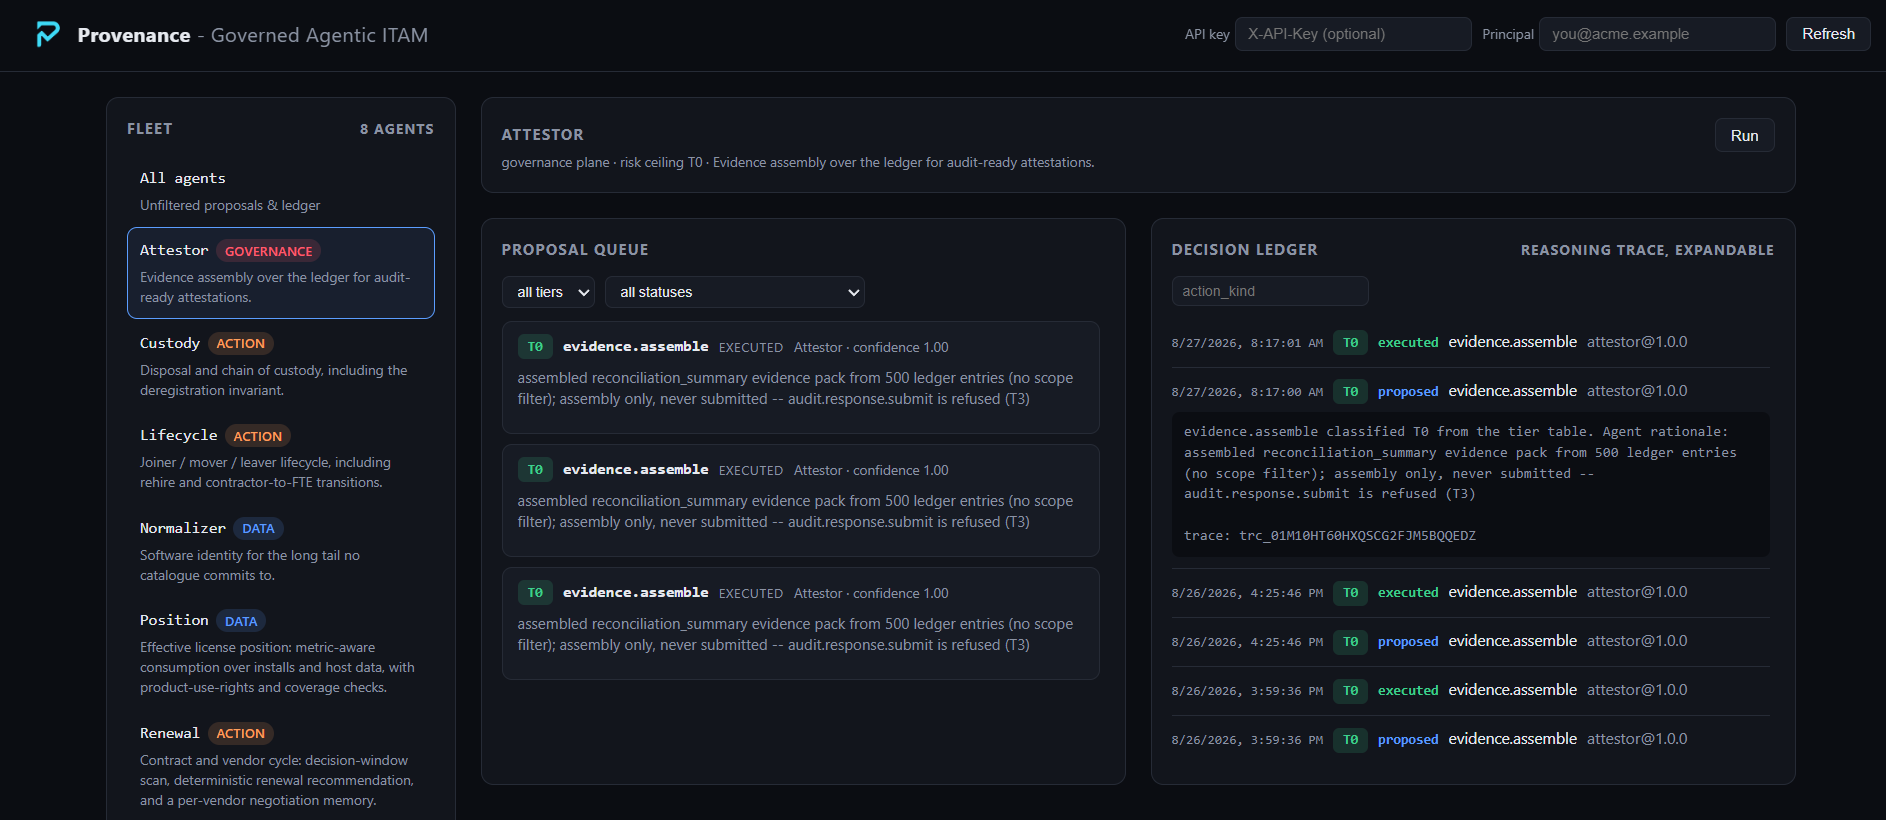Click the REASONING TRACE, EXPANDABLE label
This screenshot has height=820, width=1886.
coord(1647,250)
